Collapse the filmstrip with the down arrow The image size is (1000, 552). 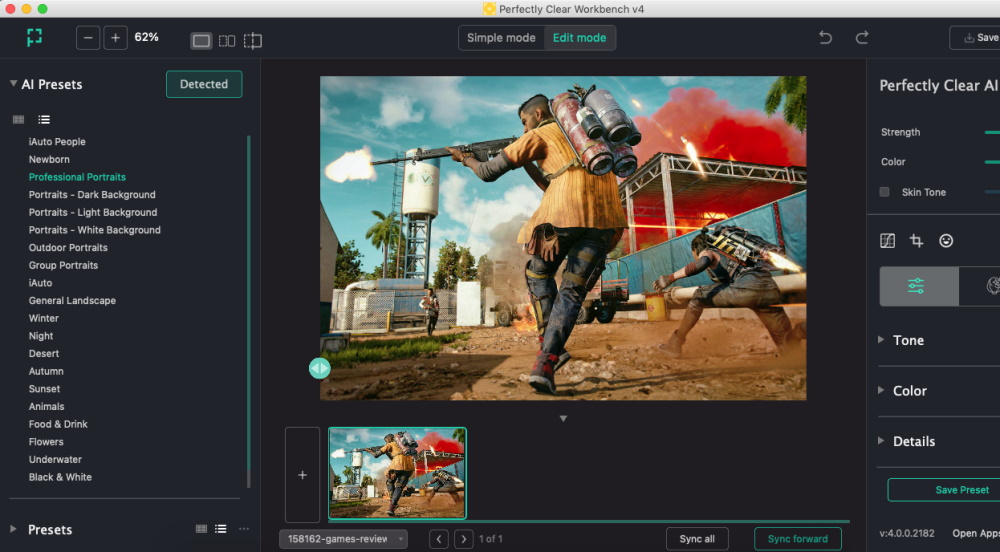pos(563,419)
